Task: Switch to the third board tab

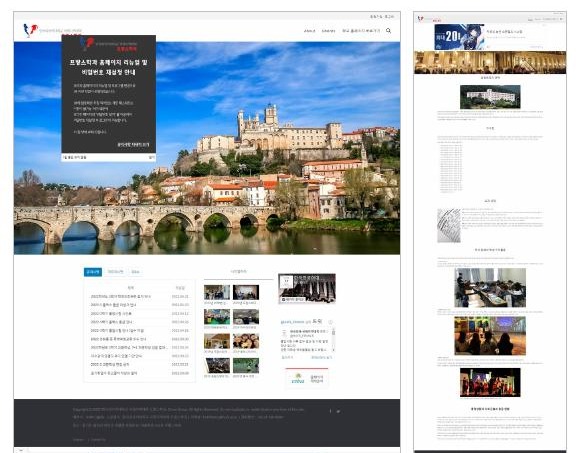Action: pos(135,272)
